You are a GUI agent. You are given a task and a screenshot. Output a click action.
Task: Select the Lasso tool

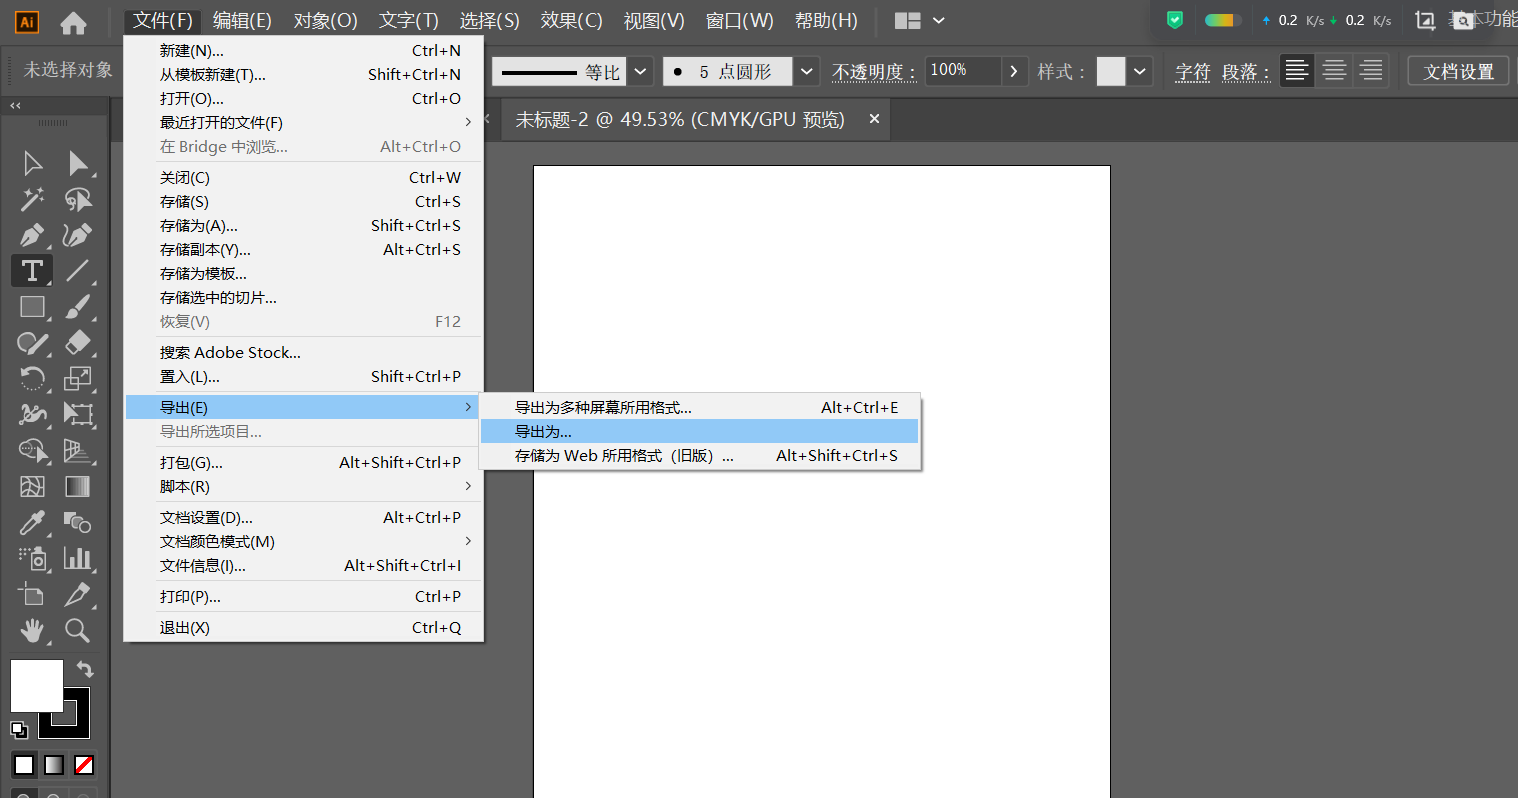click(x=78, y=199)
